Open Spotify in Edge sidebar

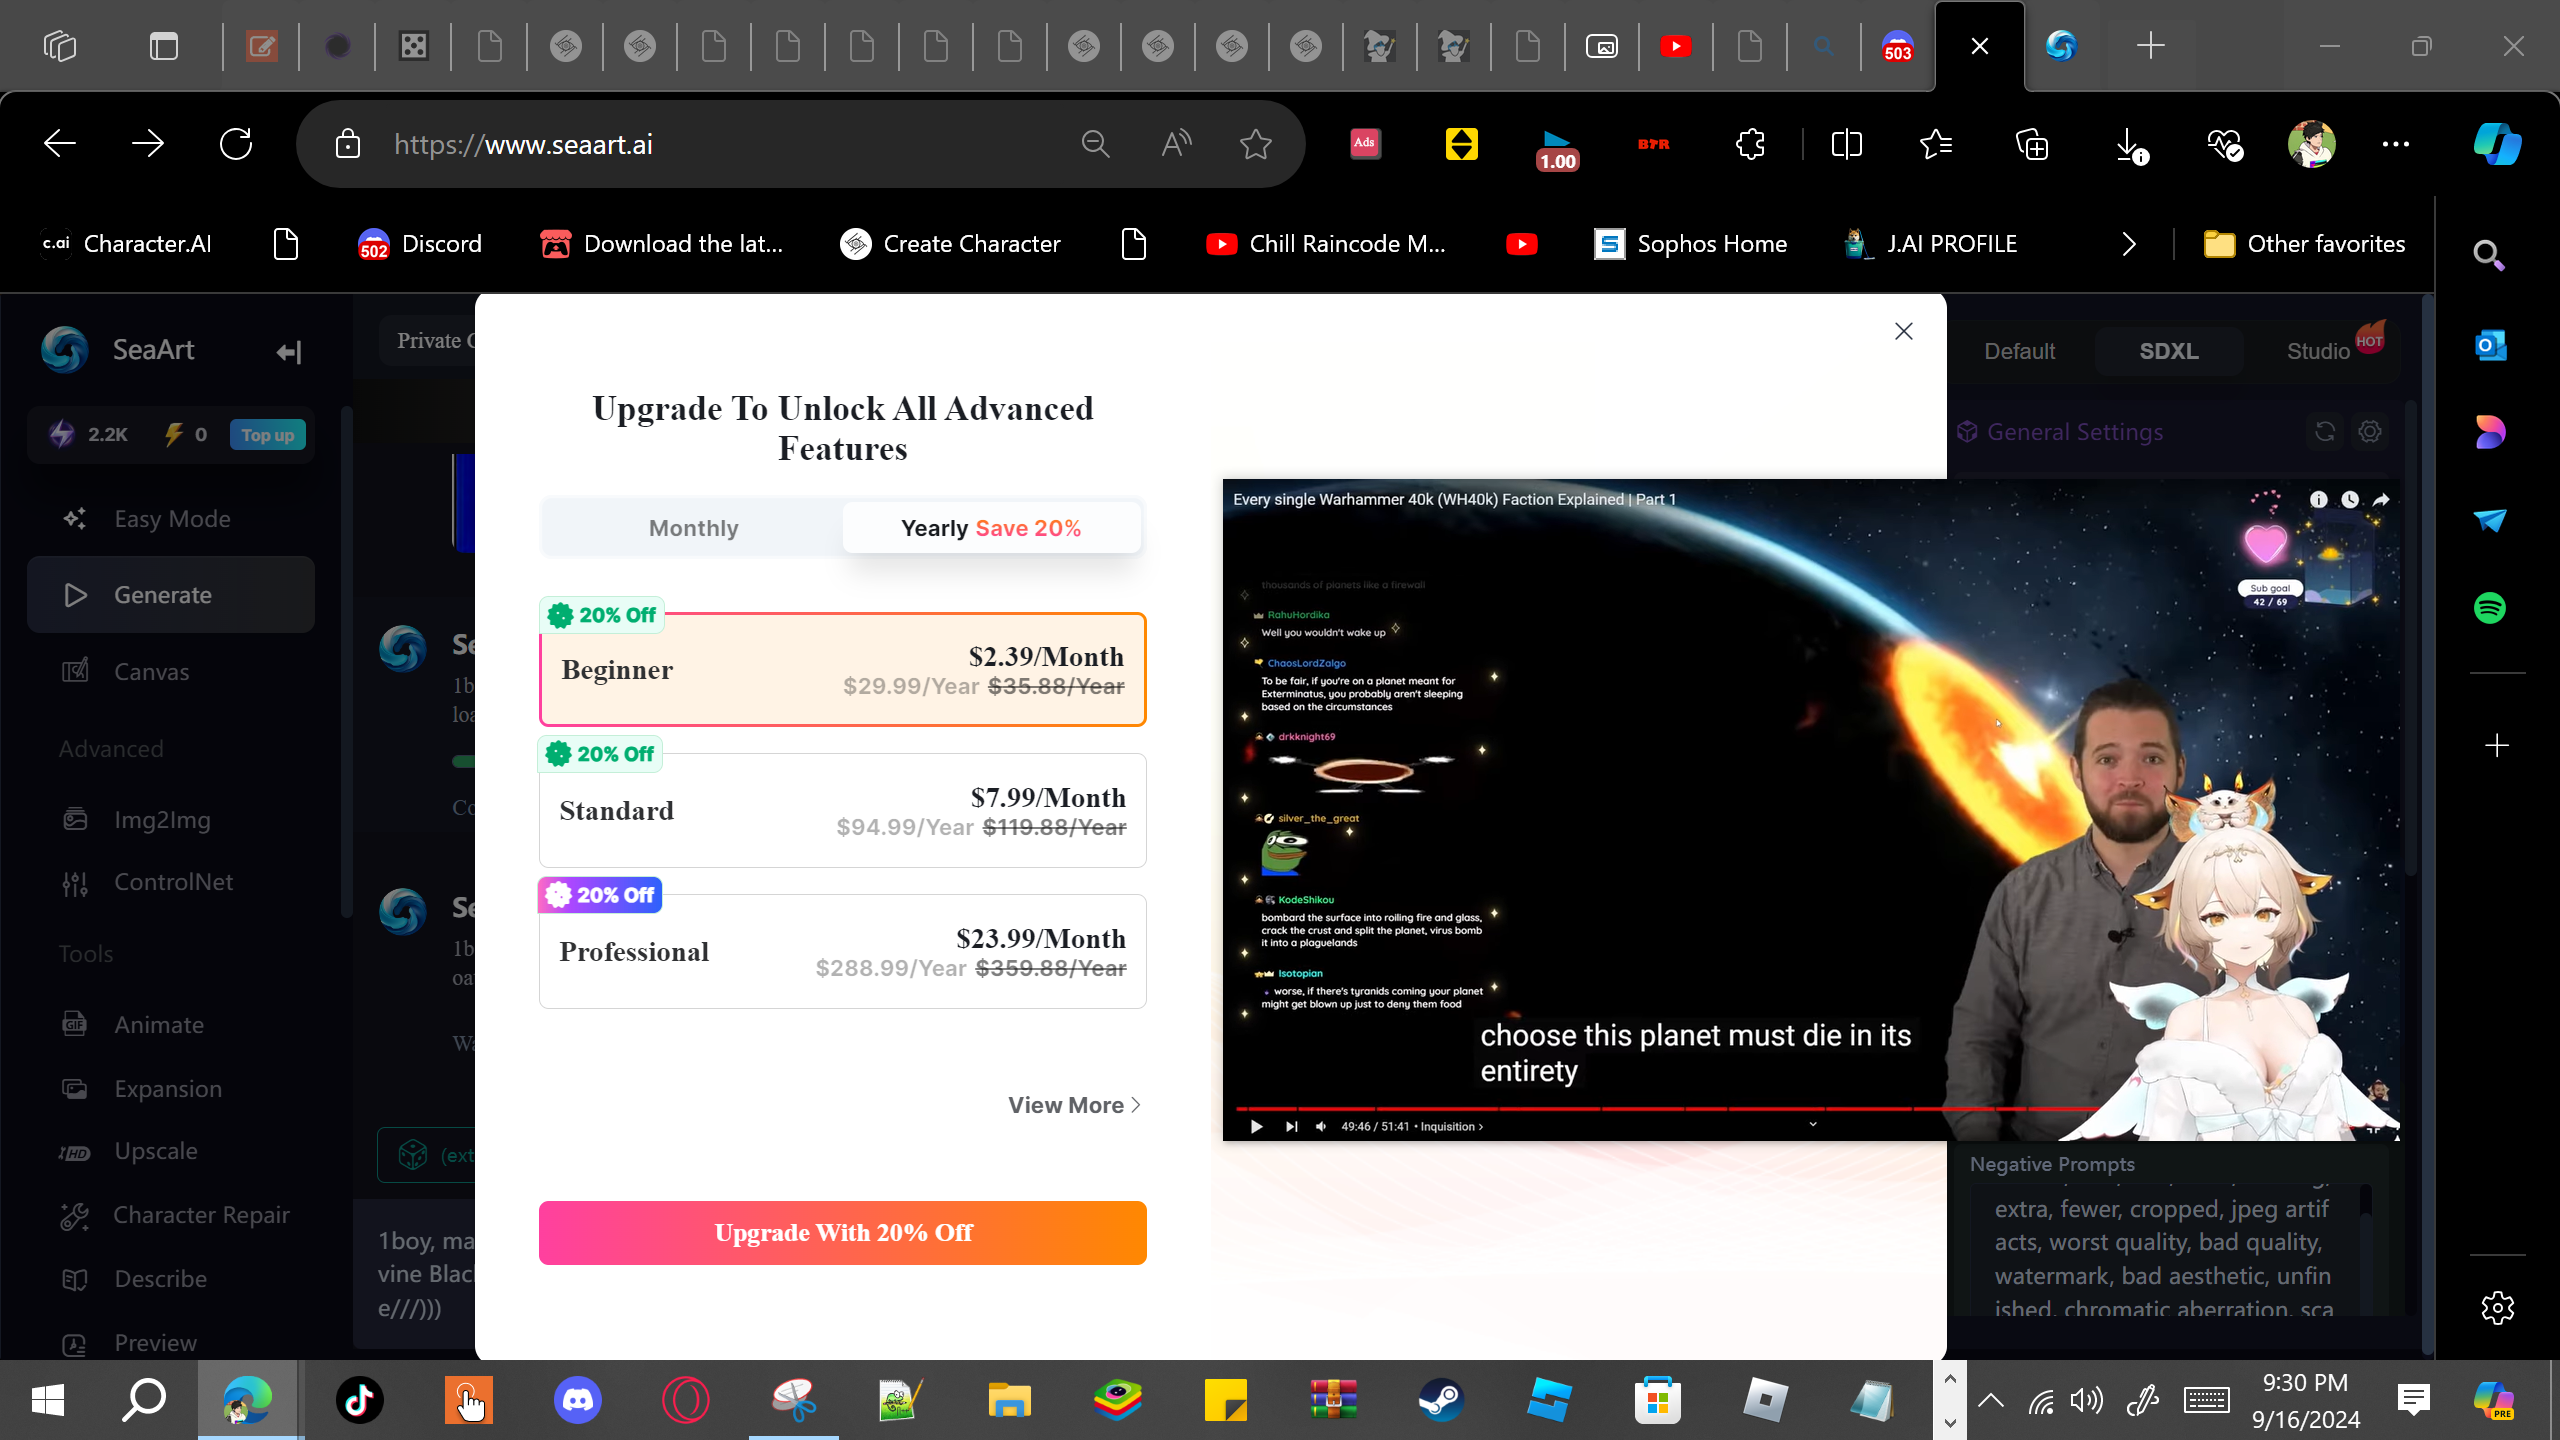tap(2489, 608)
